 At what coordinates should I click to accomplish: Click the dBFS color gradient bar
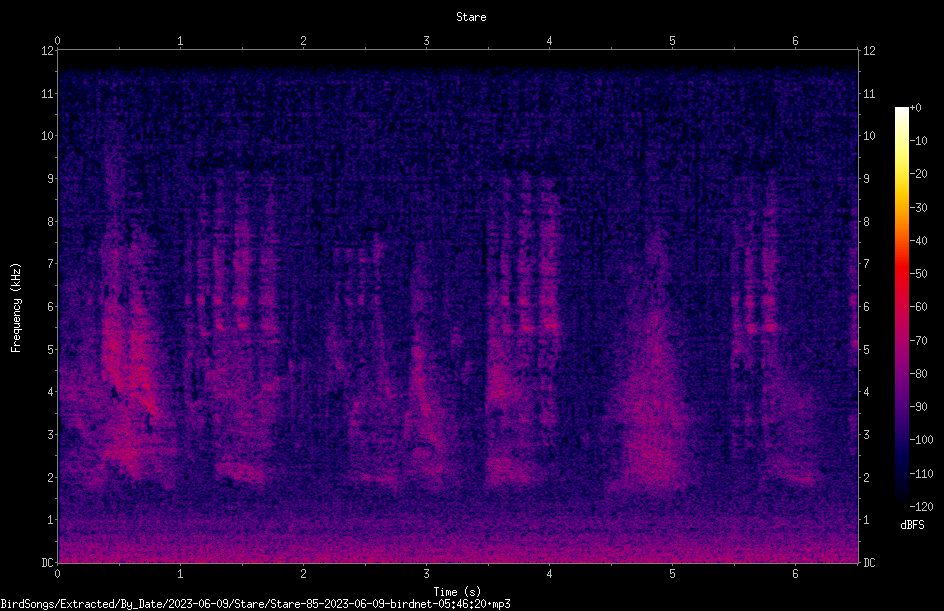point(901,306)
